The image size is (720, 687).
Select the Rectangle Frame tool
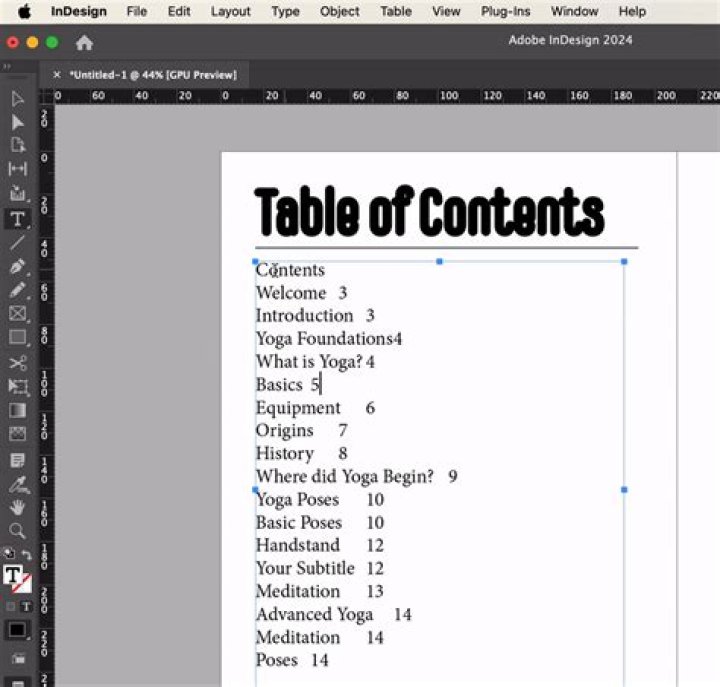click(17, 314)
